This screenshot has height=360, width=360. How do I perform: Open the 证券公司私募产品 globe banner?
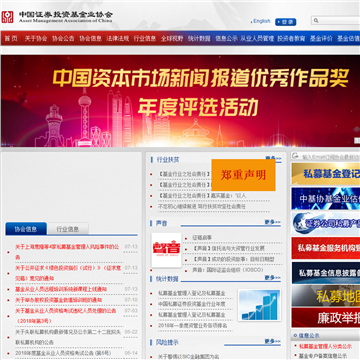pyautogui.click(x=326, y=223)
